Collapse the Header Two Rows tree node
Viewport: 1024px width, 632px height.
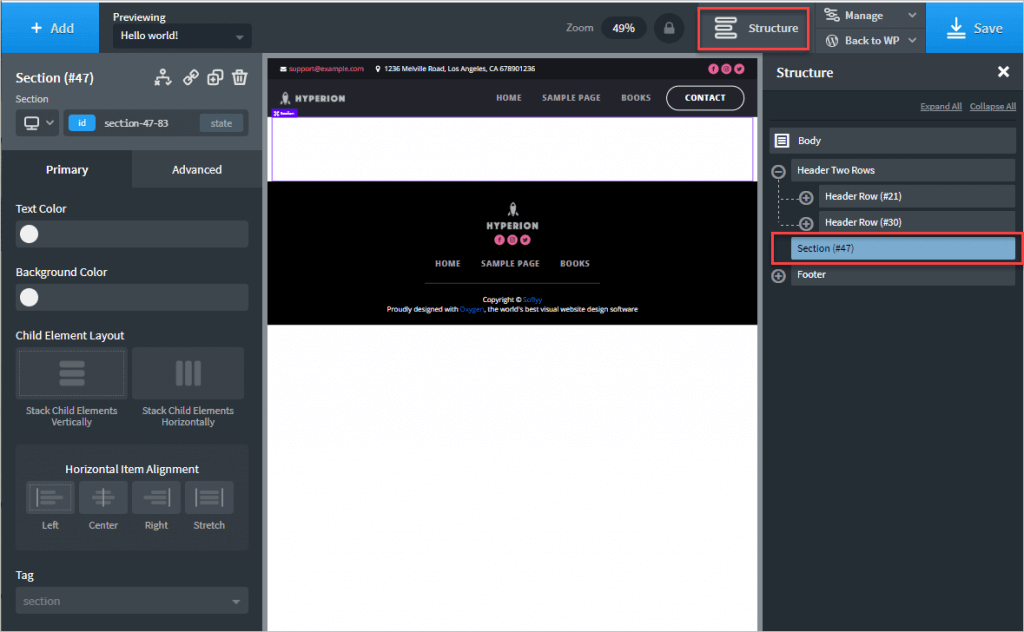coord(778,171)
